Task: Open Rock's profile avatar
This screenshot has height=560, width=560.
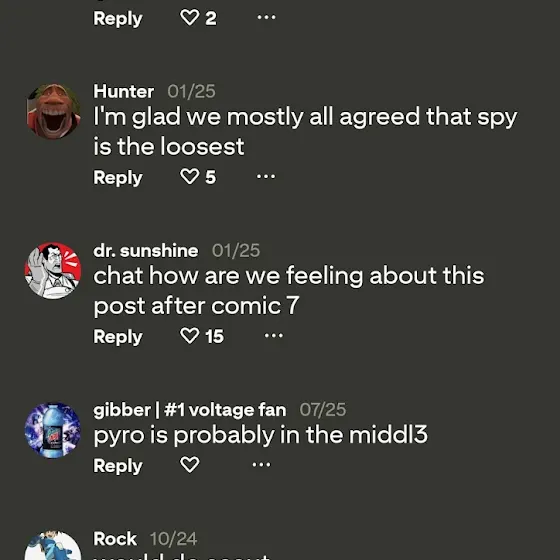Action: [x=53, y=546]
